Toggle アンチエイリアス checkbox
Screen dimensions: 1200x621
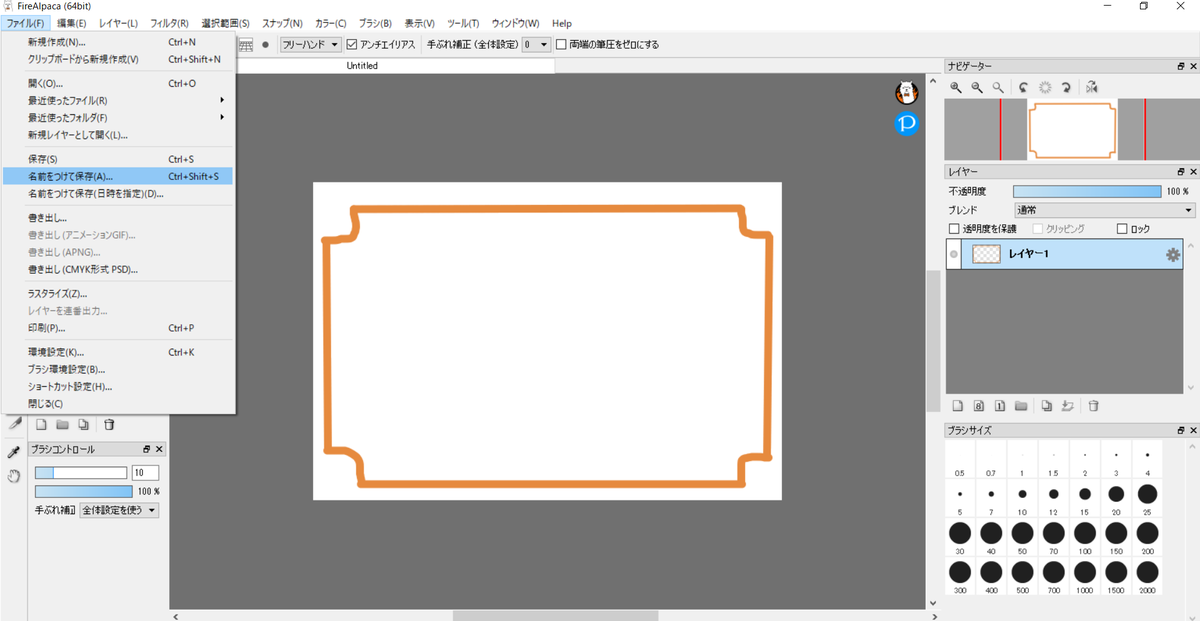(352, 44)
